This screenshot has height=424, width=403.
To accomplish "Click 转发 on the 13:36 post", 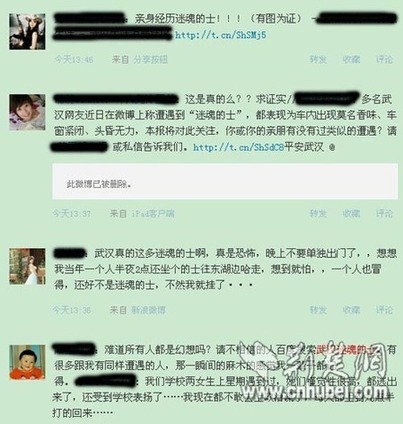I will tap(318, 310).
